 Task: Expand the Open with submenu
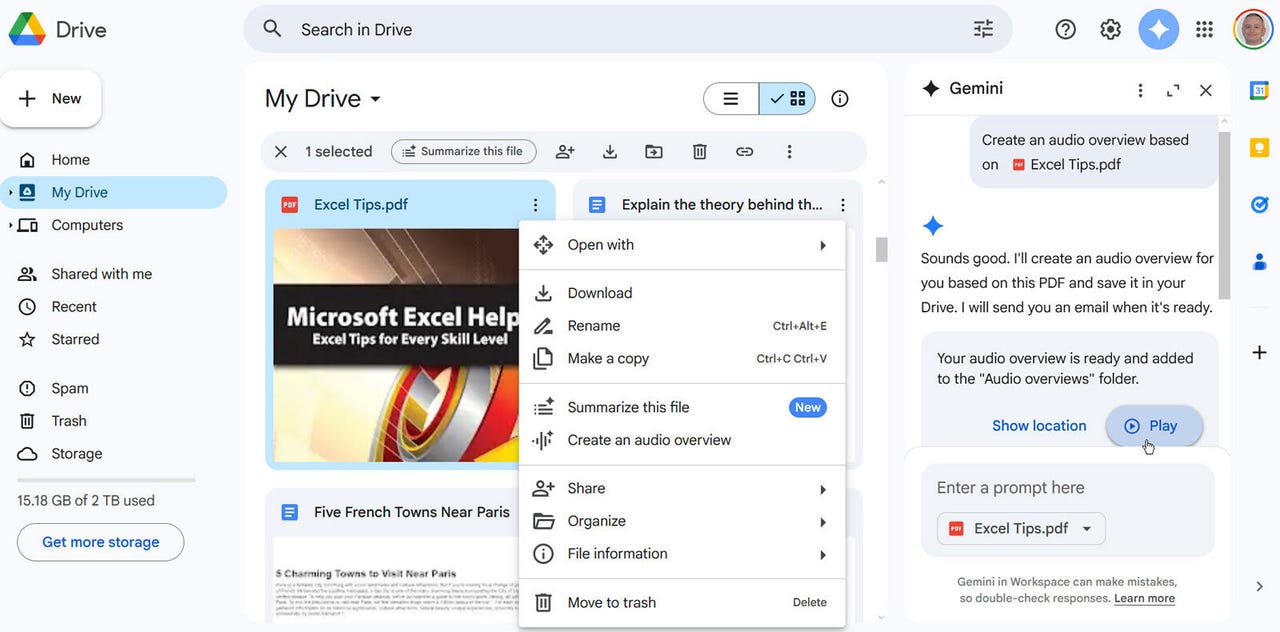point(600,244)
